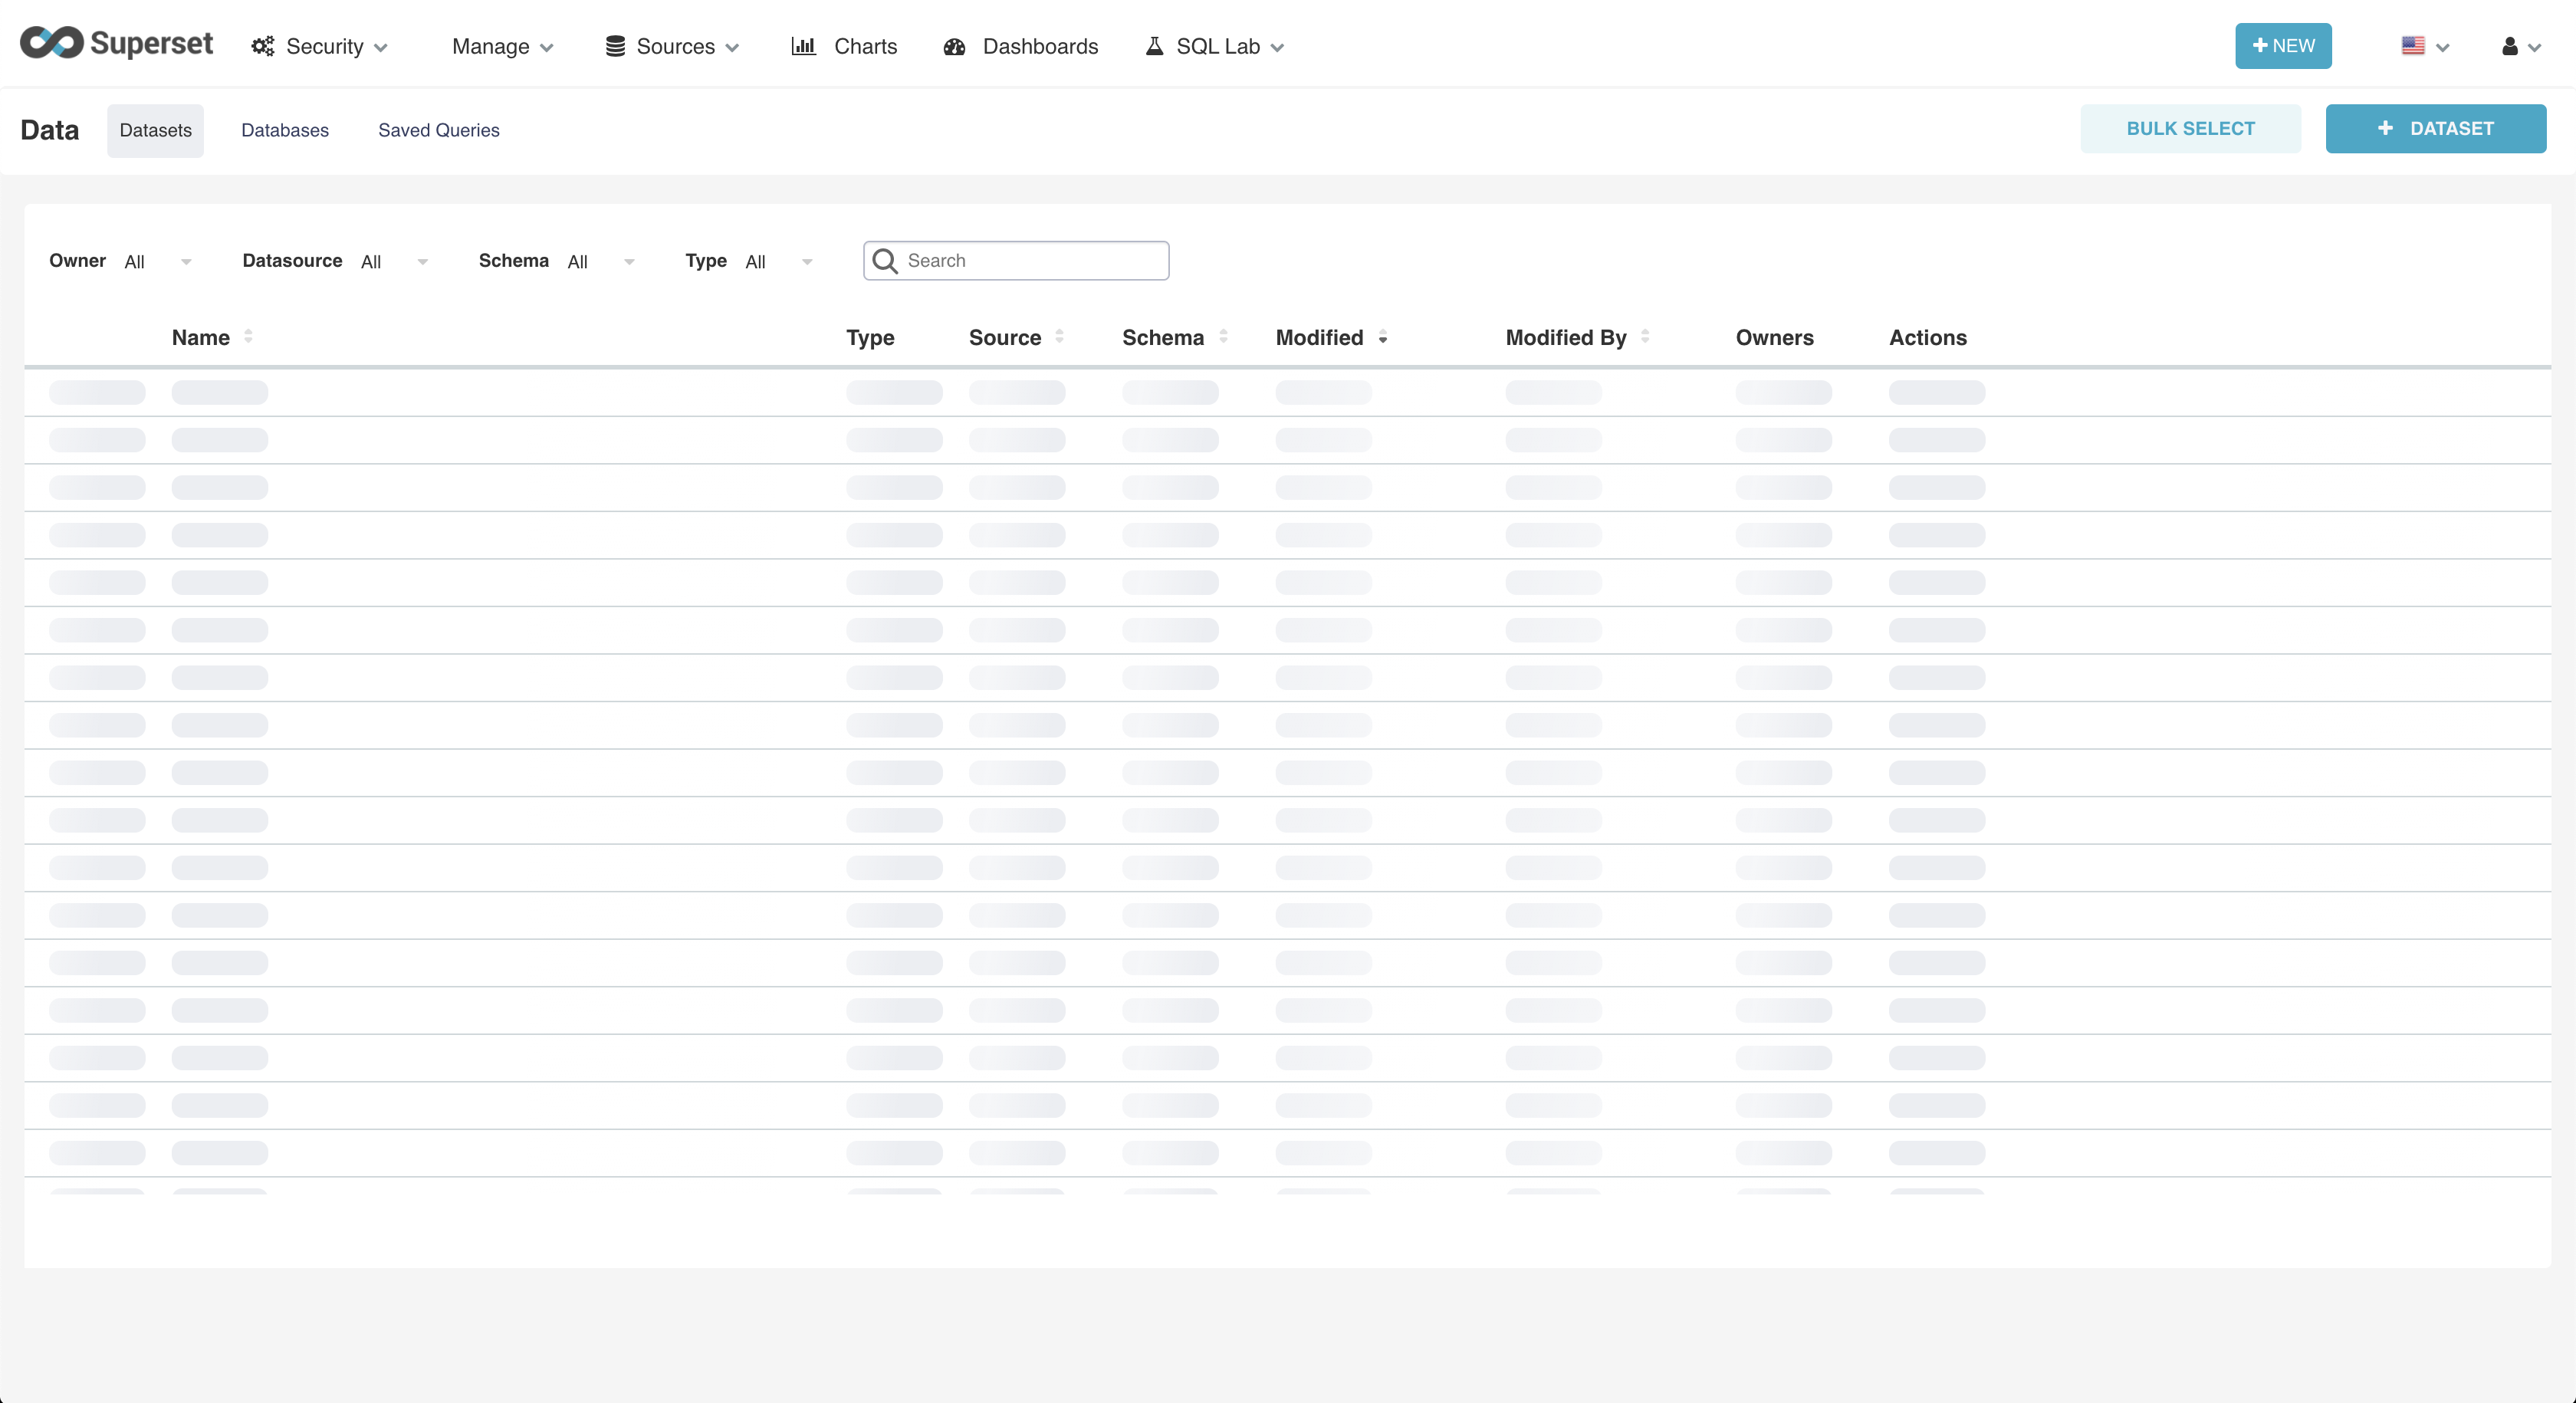
Task: Open Charts via bar chart icon
Action: (803, 46)
